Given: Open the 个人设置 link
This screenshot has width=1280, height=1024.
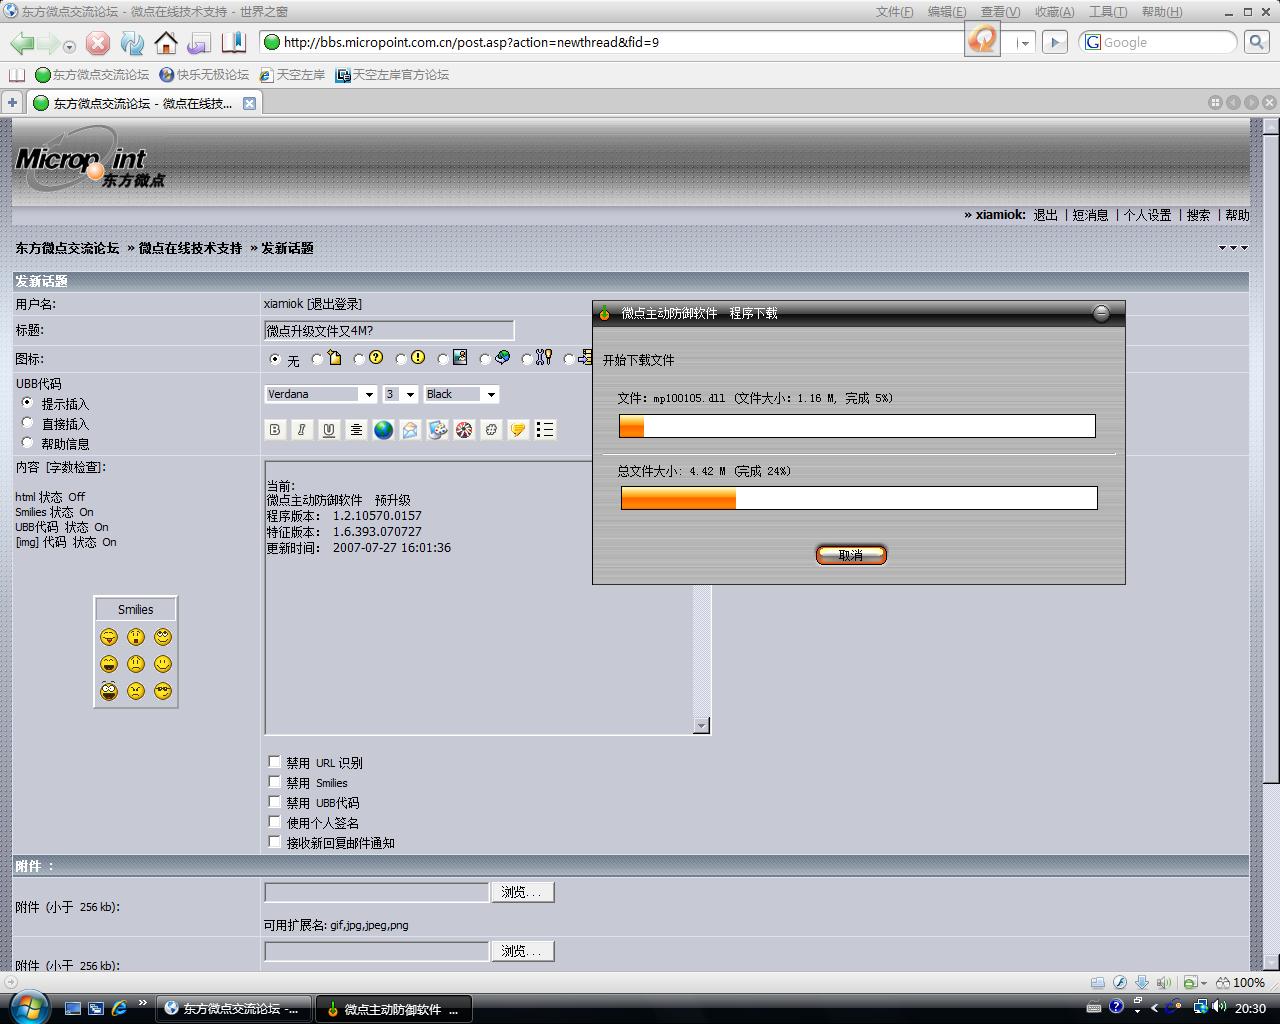Looking at the screenshot, I should click(1147, 215).
